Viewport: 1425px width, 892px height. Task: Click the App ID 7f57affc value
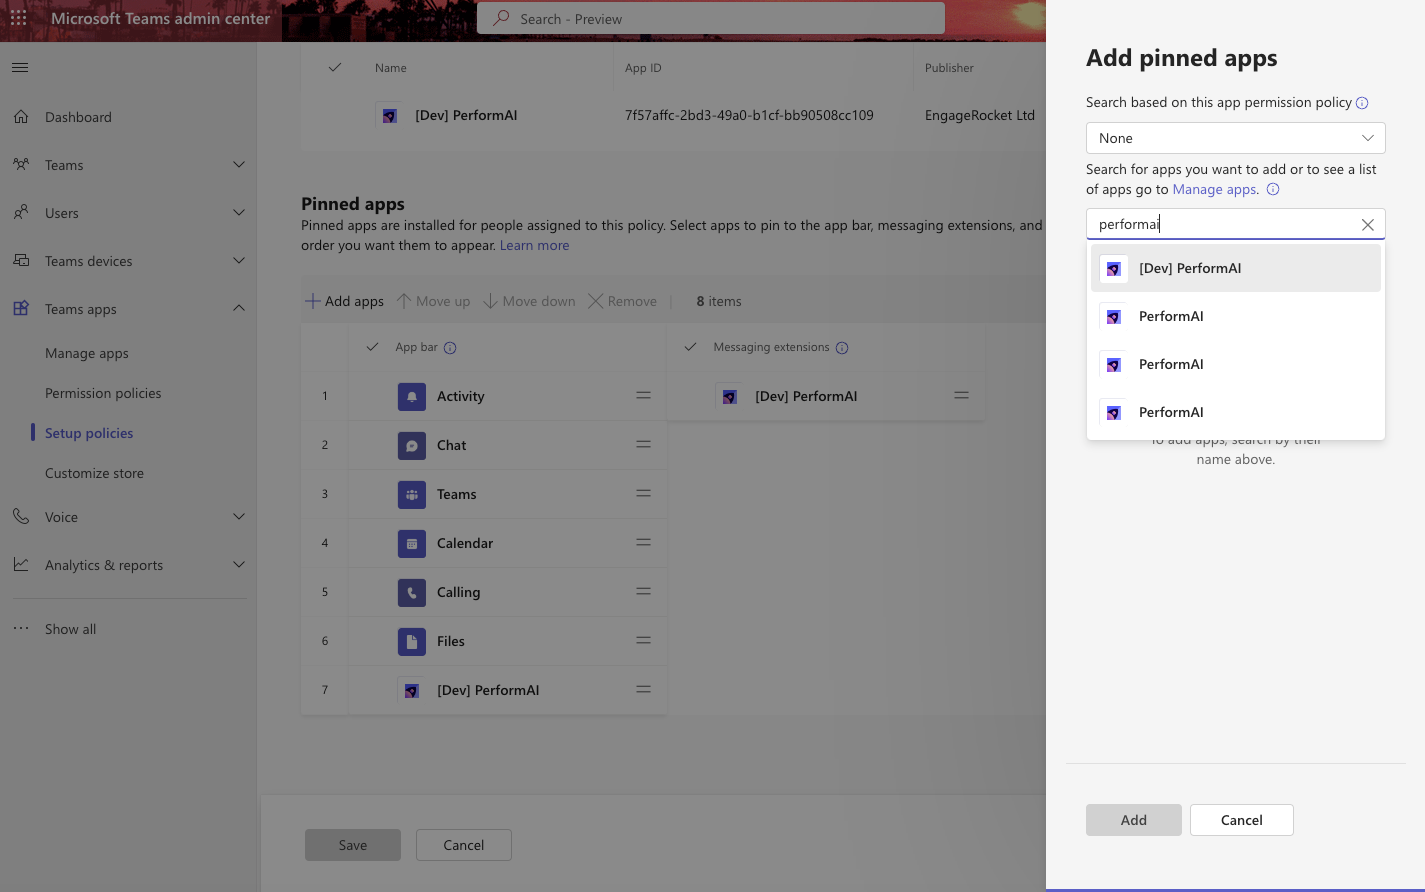click(x=749, y=115)
